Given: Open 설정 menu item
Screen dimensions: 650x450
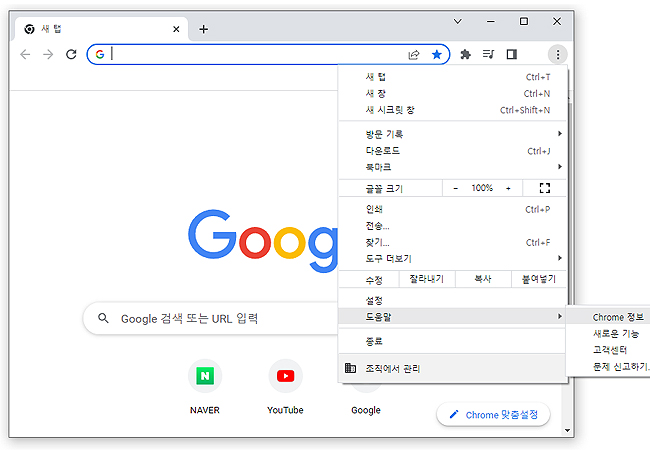Looking at the screenshot, I should click(453, 300).
